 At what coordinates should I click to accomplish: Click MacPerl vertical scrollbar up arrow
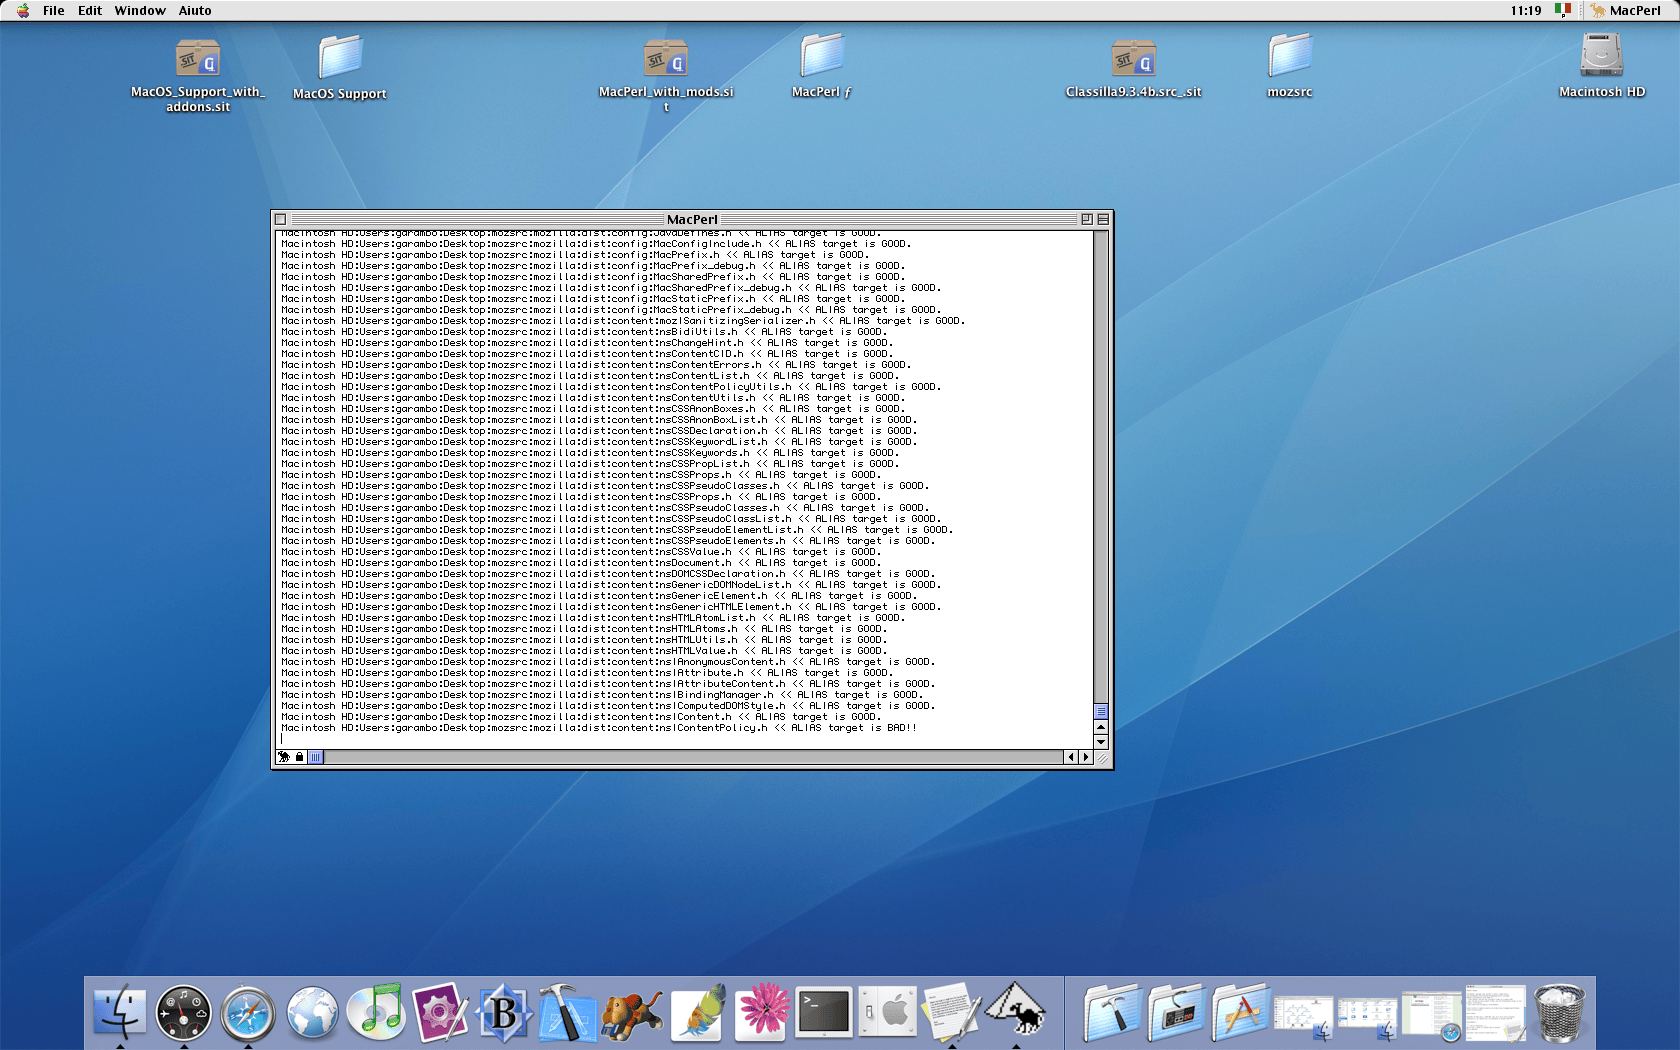click(1101, 727)
